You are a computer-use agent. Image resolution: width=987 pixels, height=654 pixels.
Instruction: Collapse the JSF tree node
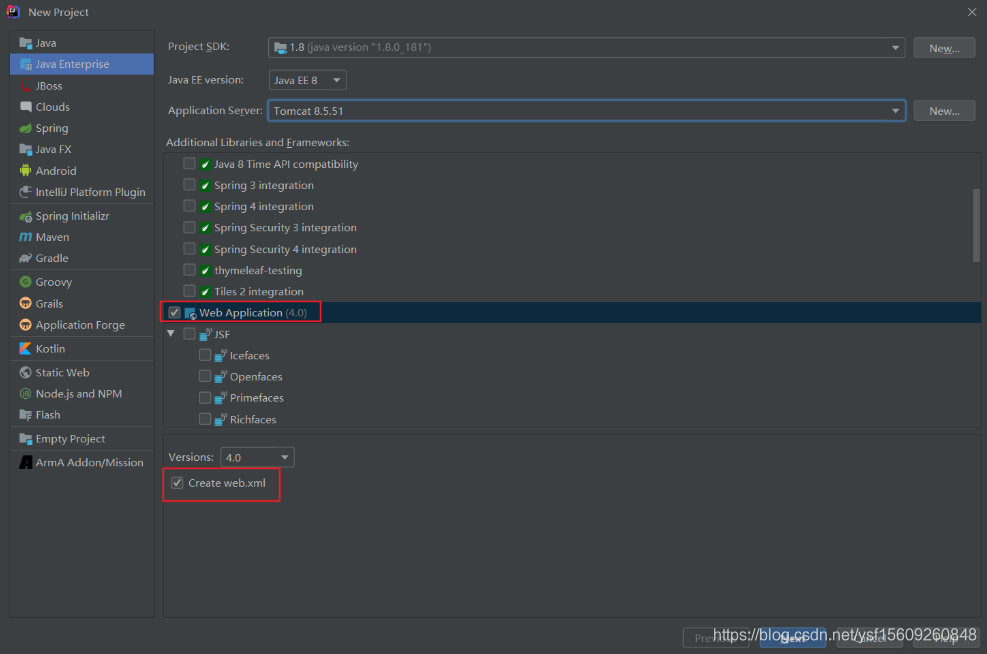(x=171, y=334)
